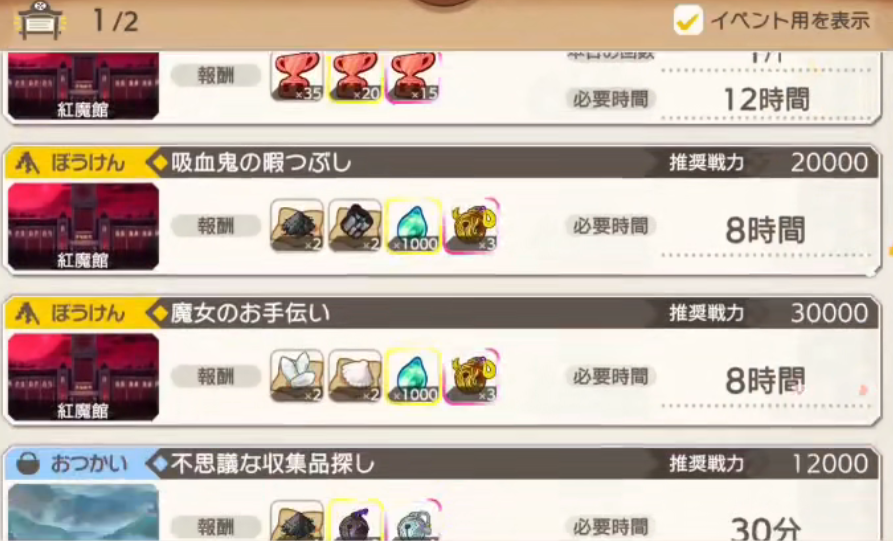
Task: Select the x20 red trophy reward icon
Action: (x=355, y=77)
